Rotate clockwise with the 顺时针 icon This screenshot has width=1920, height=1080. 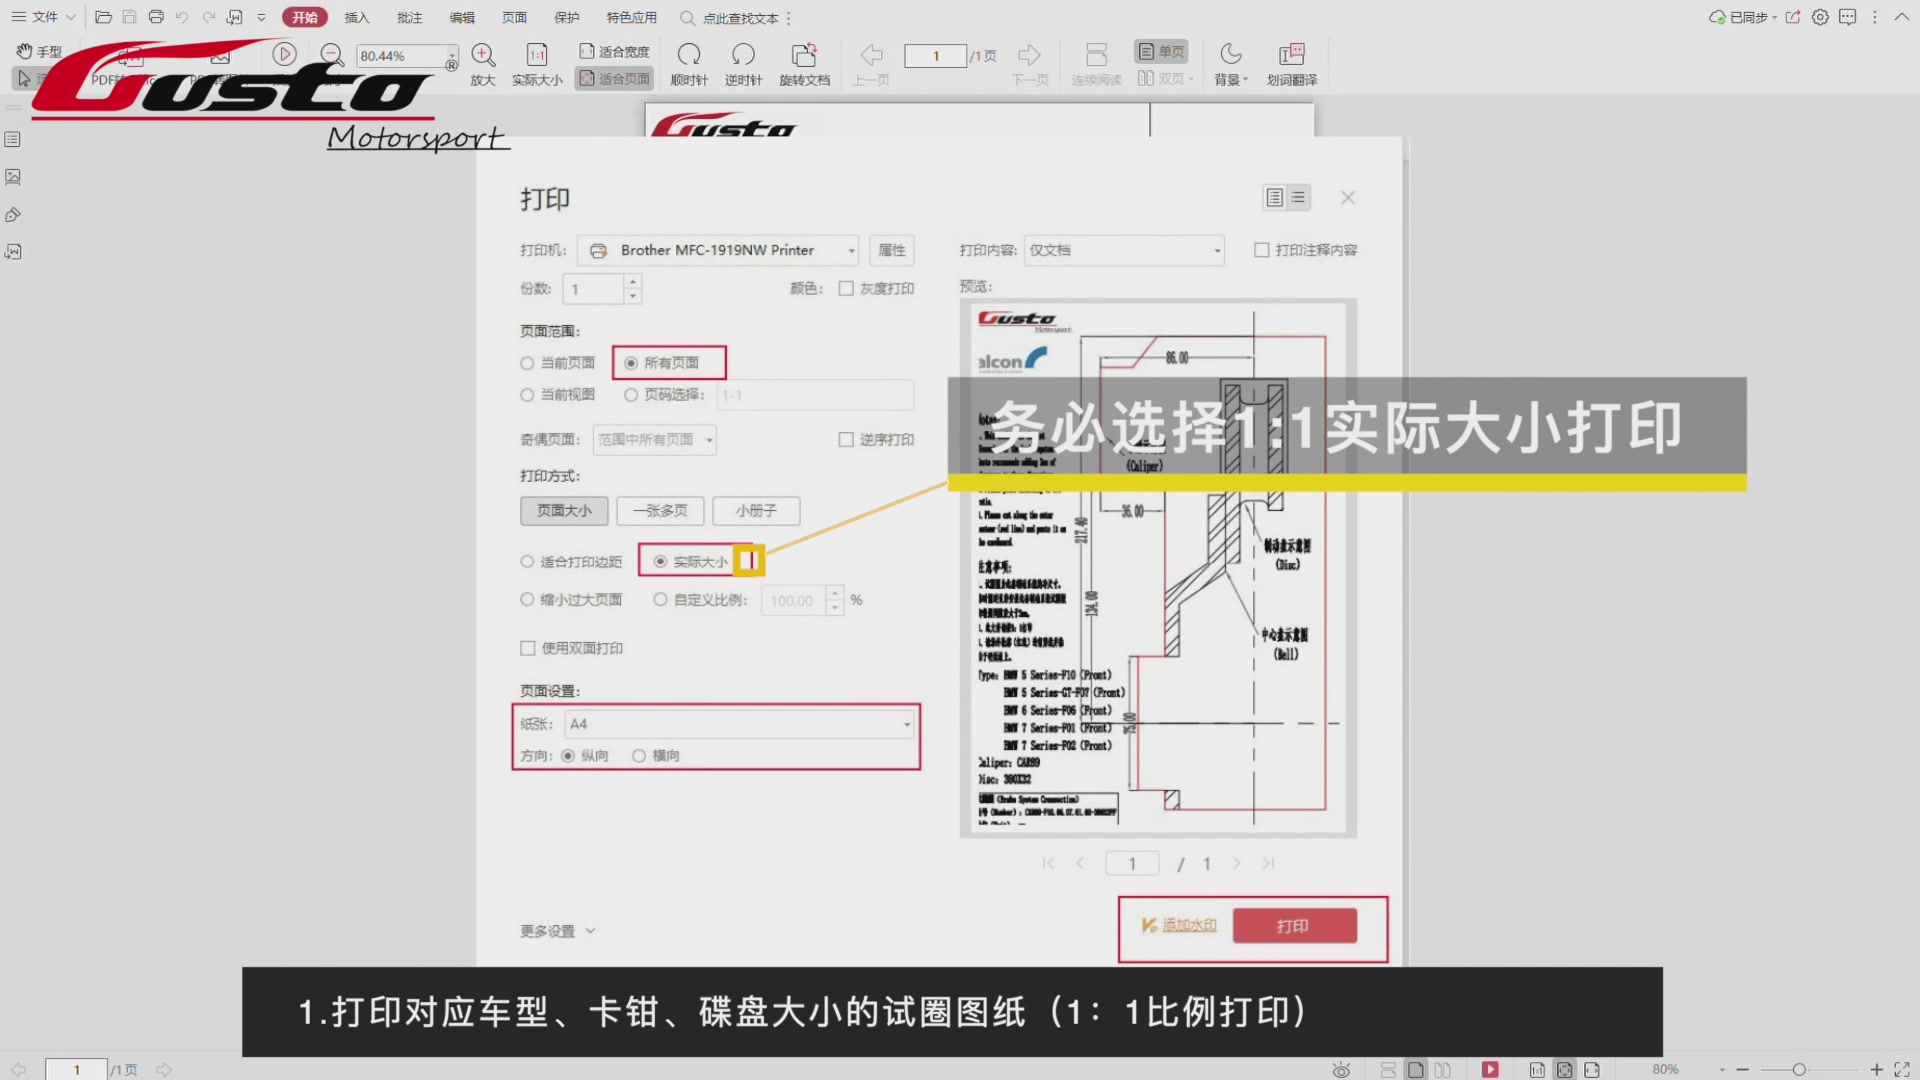pyautogui.click(x=689, y=55)
